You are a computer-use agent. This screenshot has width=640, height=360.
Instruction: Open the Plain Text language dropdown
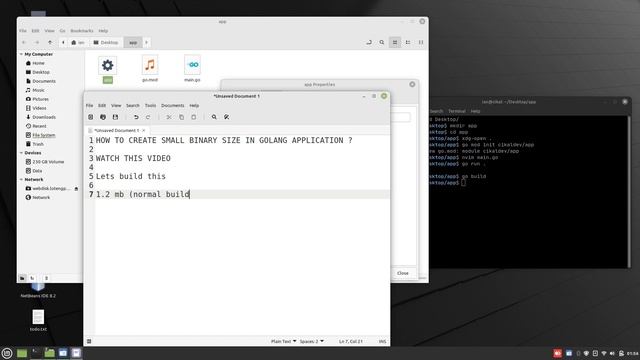(x=283, y=341)
